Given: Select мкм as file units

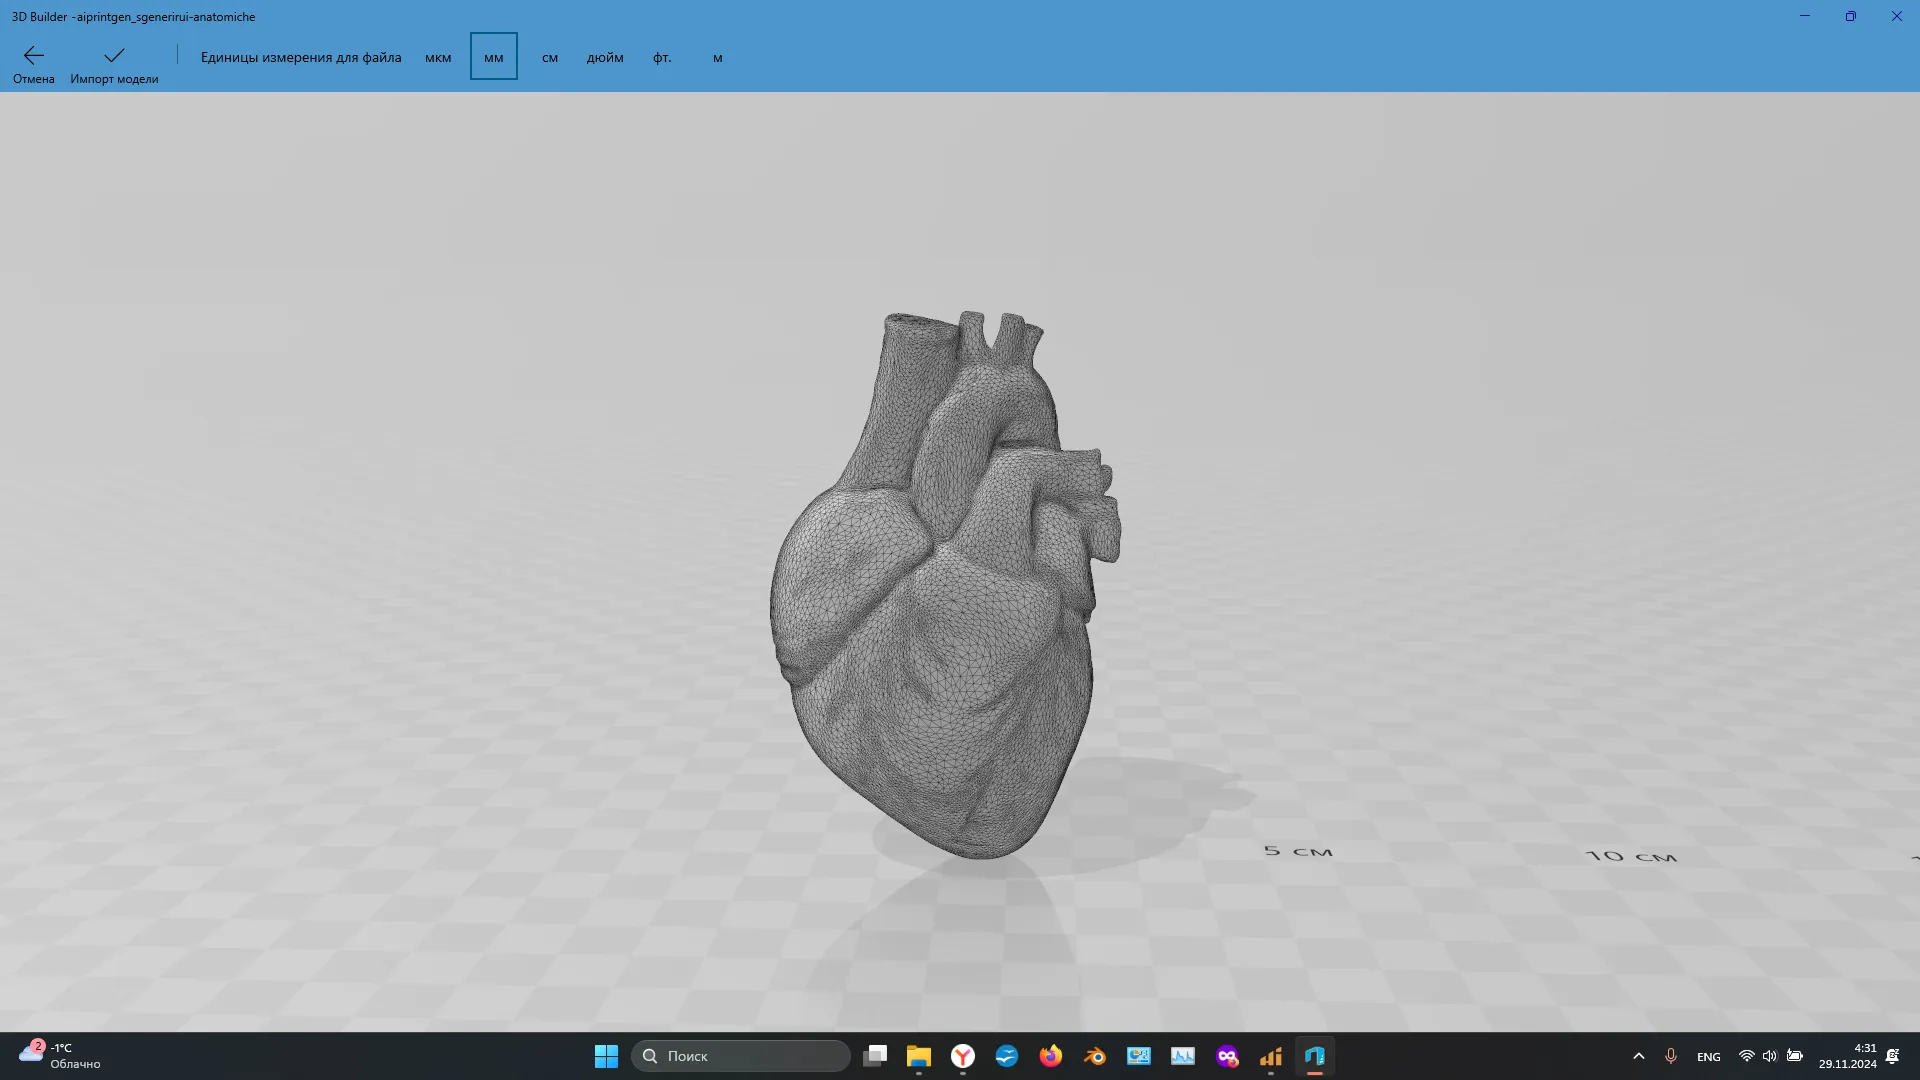Looking at the screenshot, I should [x=438, y=58].
